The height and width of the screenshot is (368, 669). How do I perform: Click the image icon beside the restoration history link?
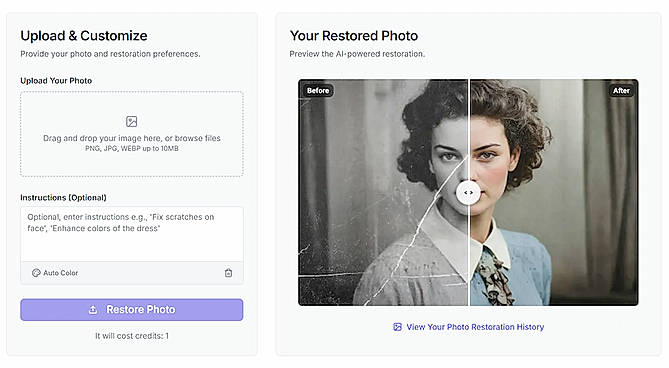click(x=397, y=327)
